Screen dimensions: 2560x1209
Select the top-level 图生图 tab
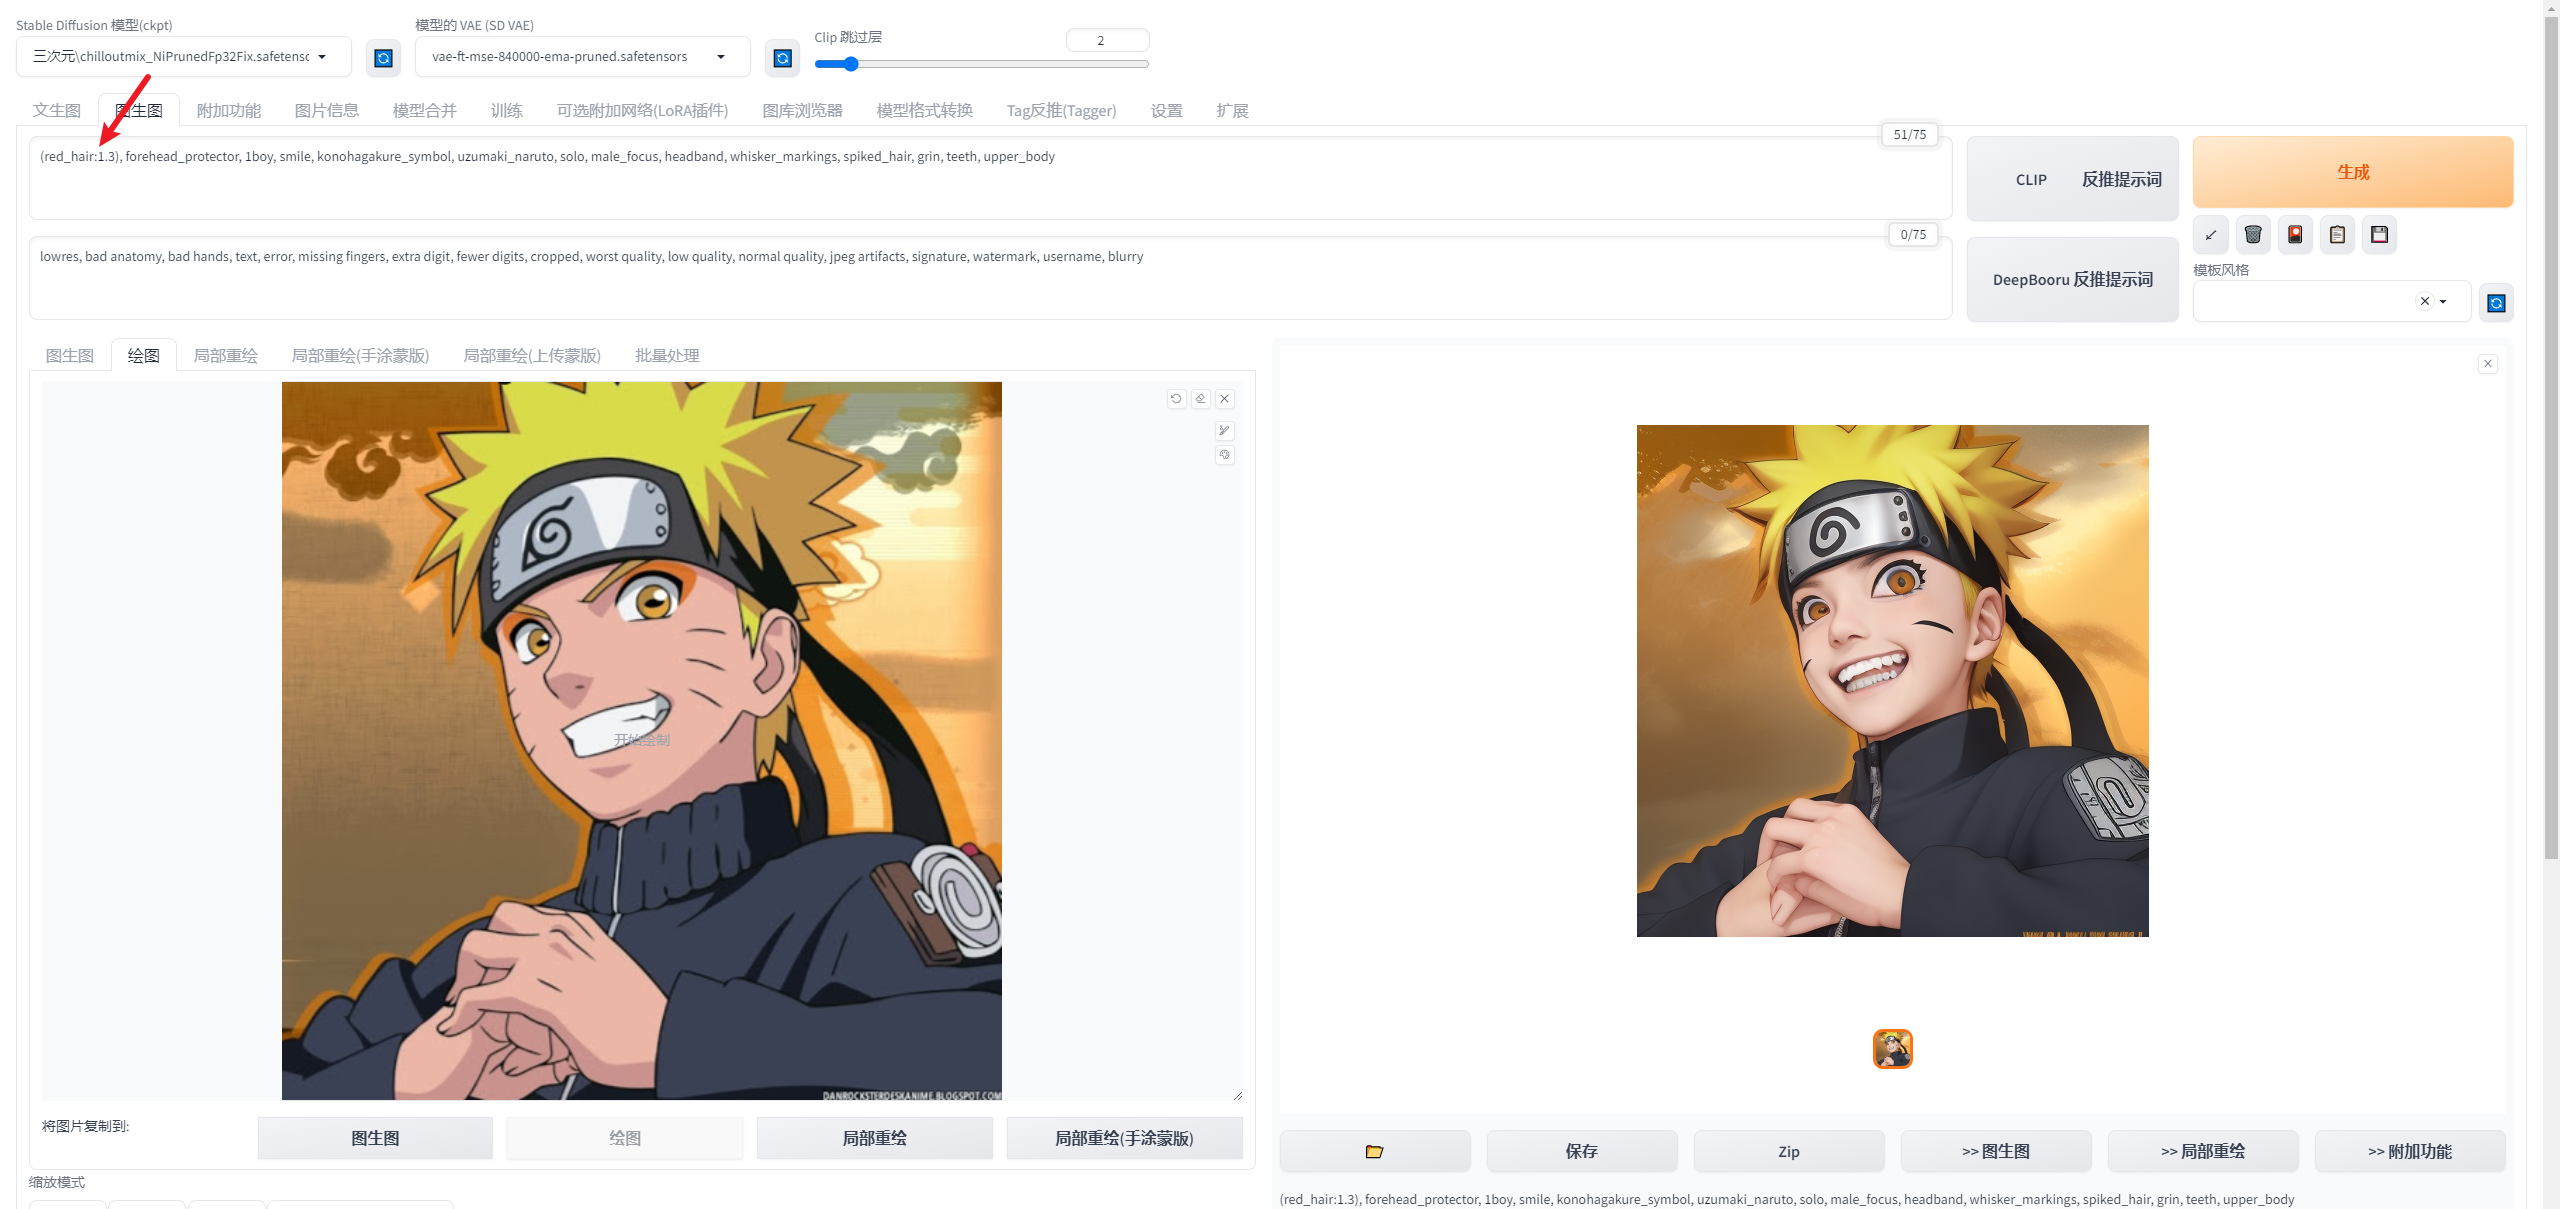(x=139, y=110)
